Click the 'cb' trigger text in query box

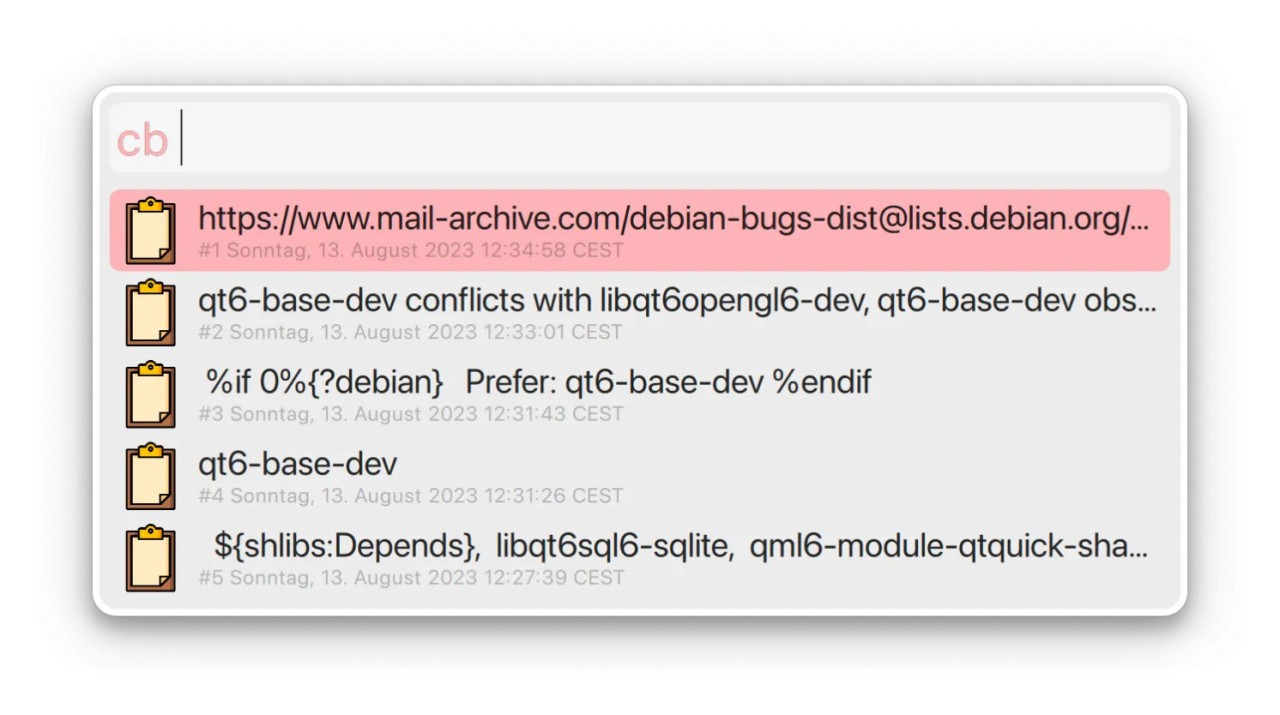click(x=141, y=140)
